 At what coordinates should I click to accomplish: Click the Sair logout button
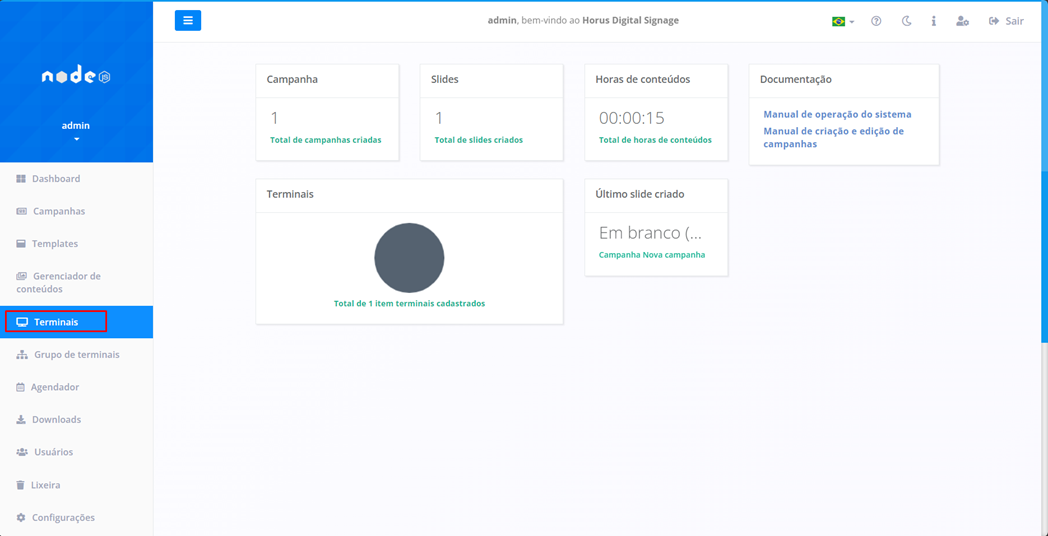click(x=1006, y=21)
